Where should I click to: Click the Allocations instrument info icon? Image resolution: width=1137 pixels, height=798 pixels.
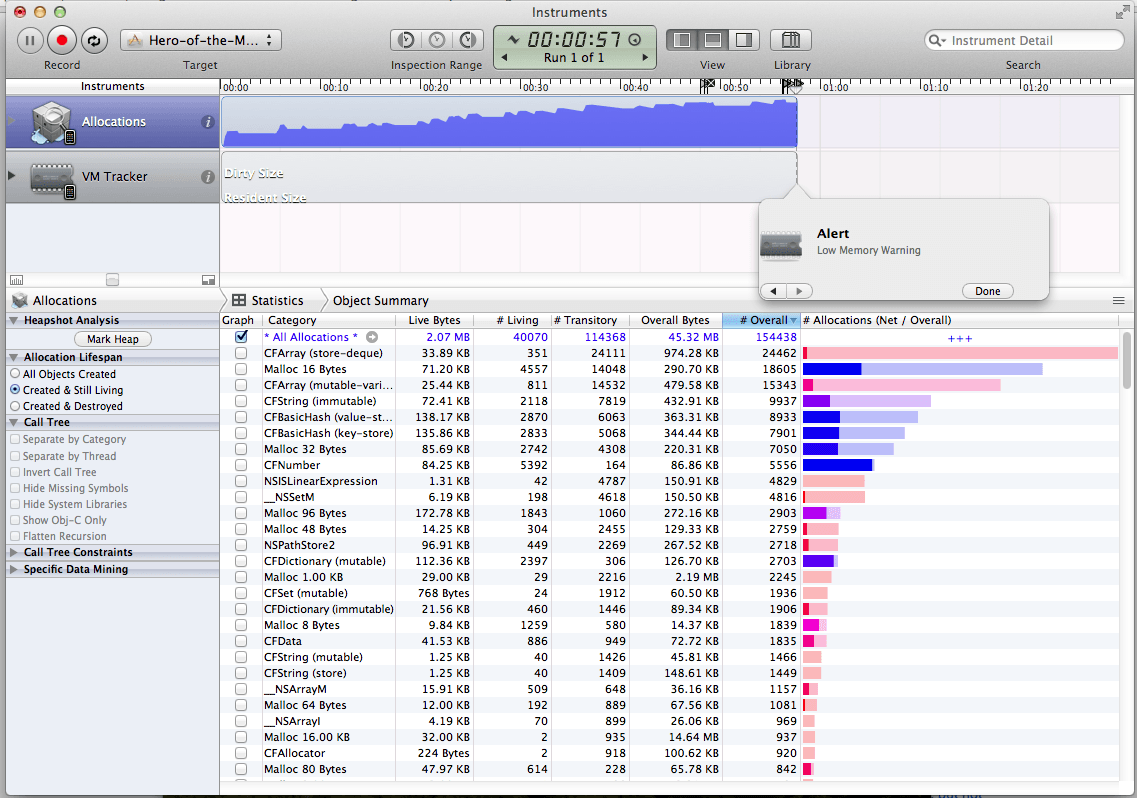208,122
